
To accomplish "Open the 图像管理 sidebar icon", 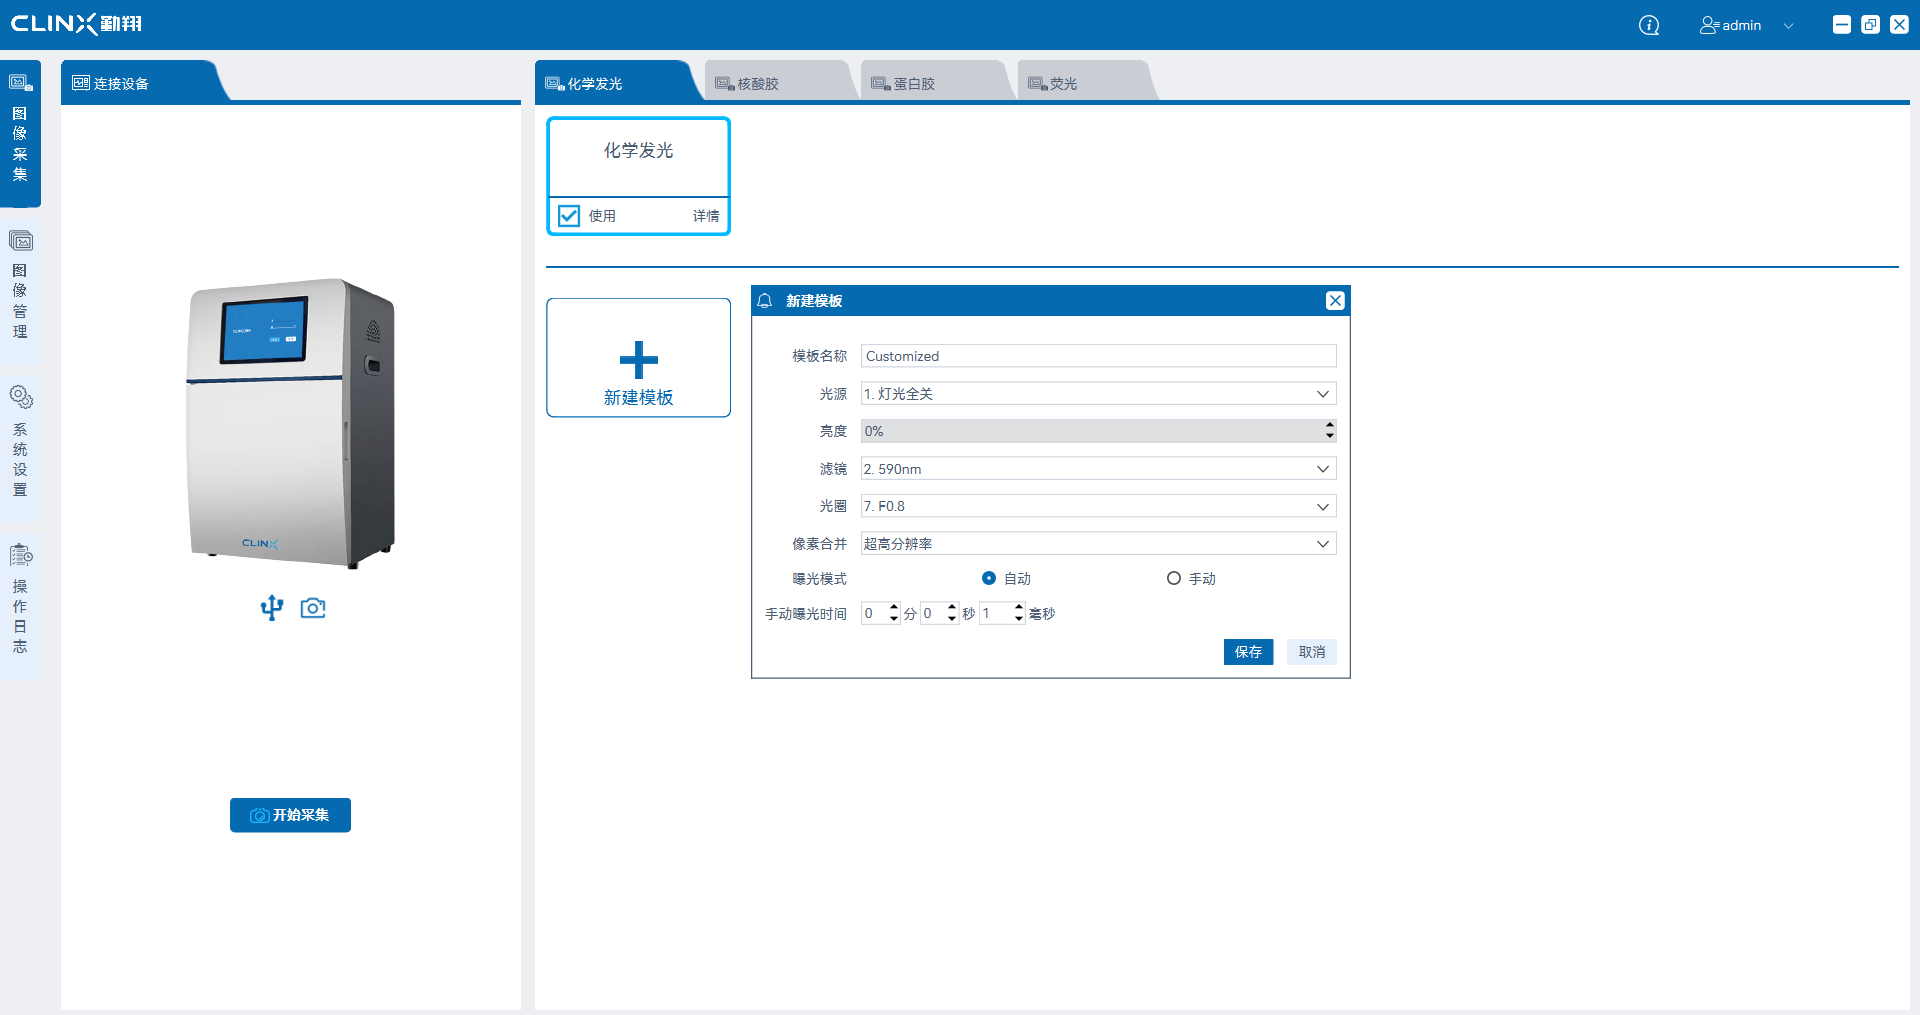I will [20, 241].
